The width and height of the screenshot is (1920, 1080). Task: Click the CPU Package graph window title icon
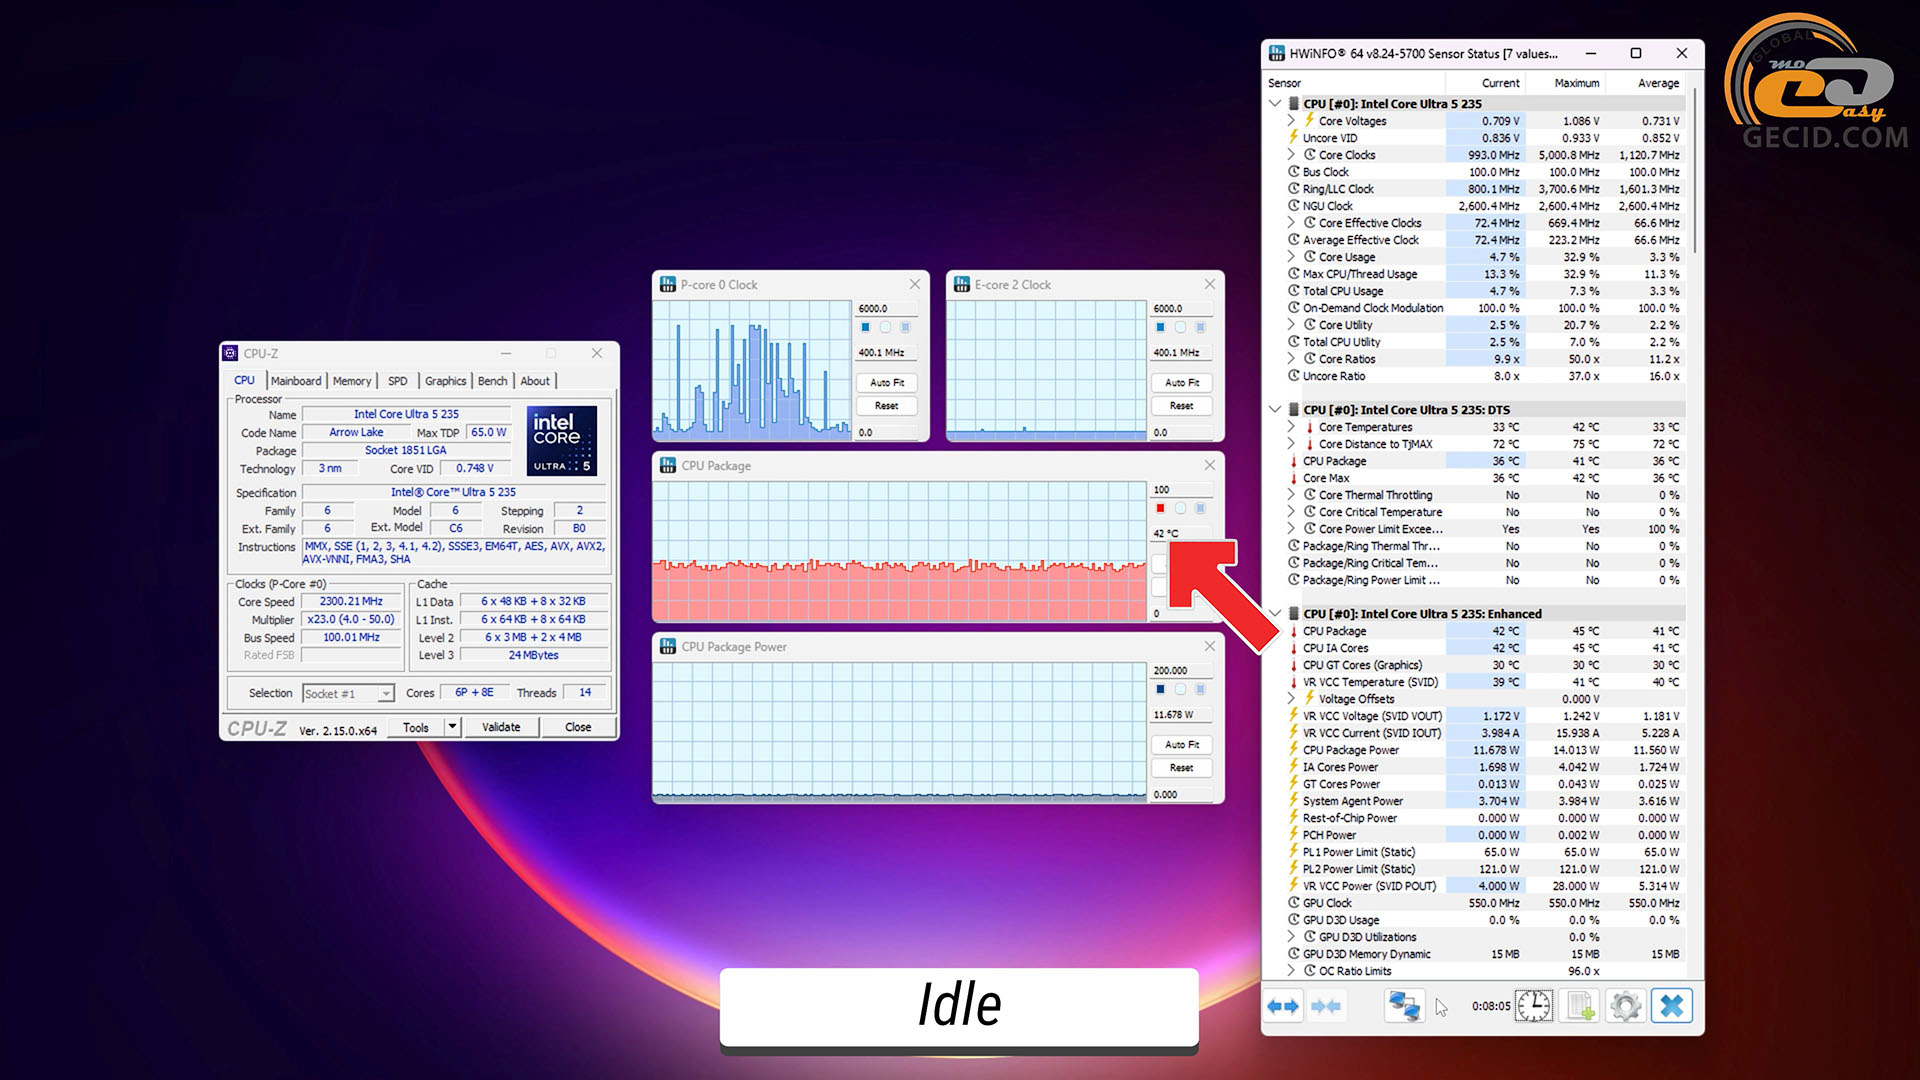pyautogui.click(x=668, y=466)
